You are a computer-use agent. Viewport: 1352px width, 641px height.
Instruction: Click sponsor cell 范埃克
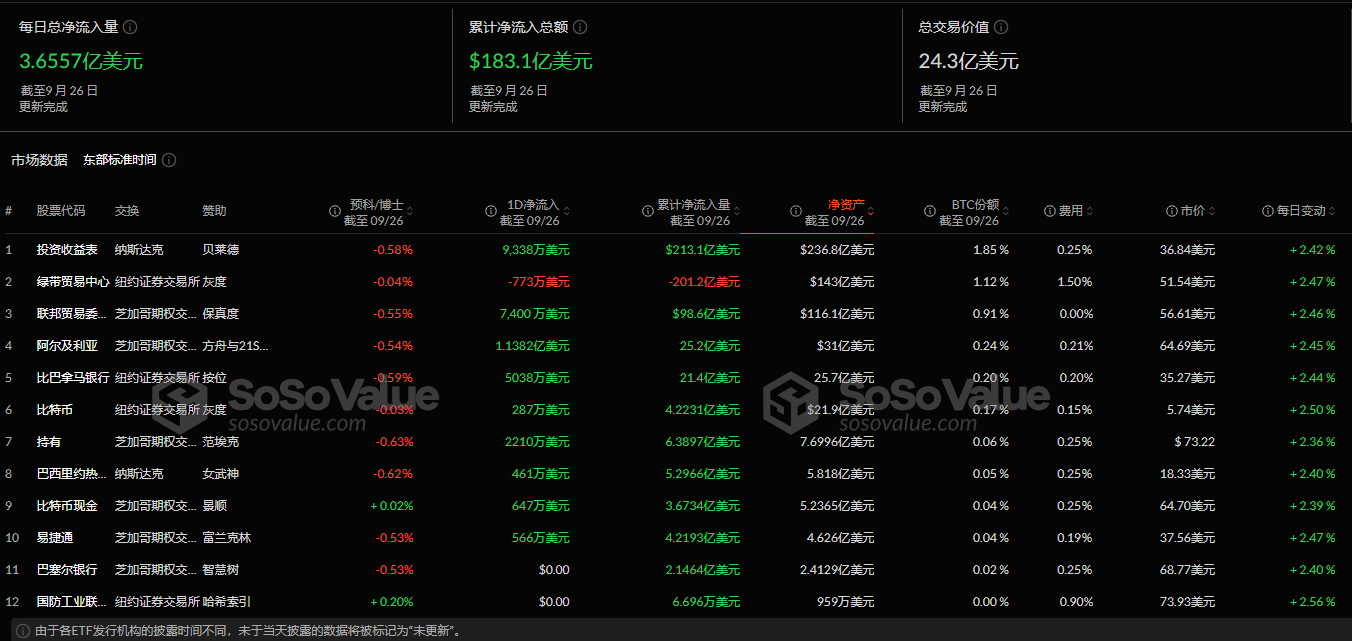click(221, 442)
